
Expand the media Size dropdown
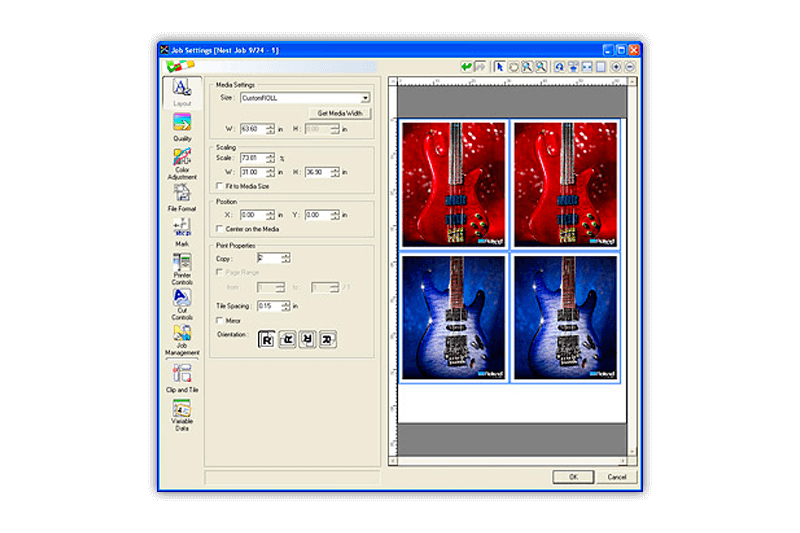[366, 98]
